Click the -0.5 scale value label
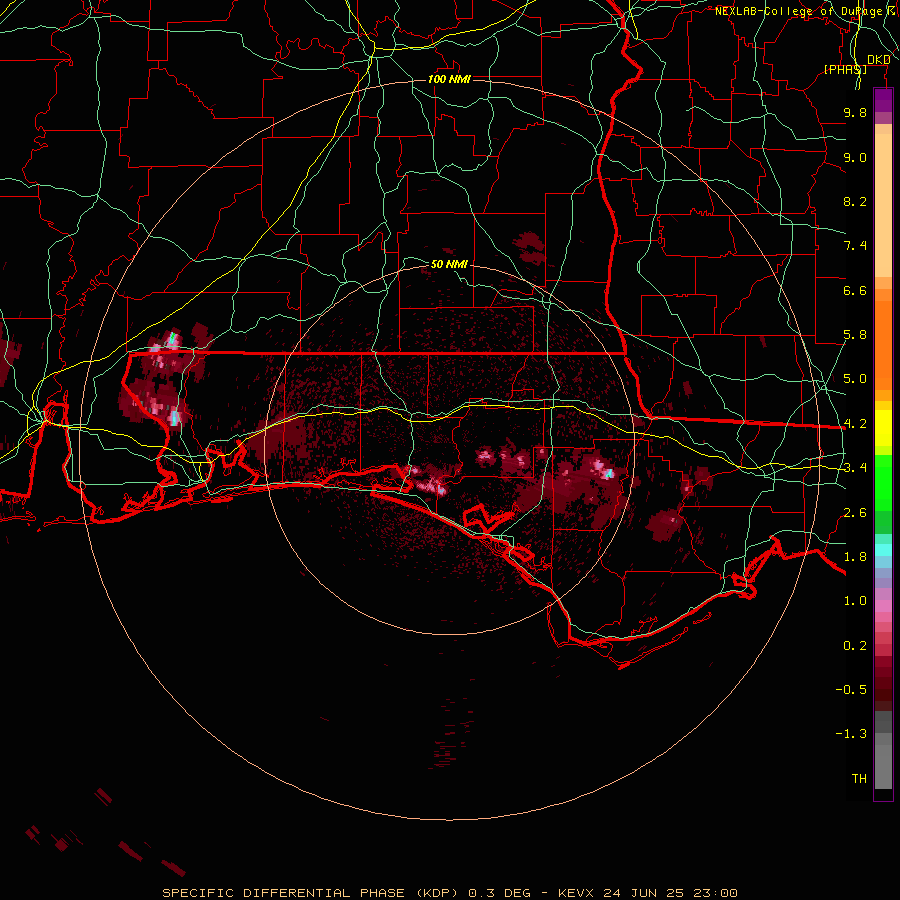Image resolution: width=900 pixels, height=900 pixels. click(851, 690)
